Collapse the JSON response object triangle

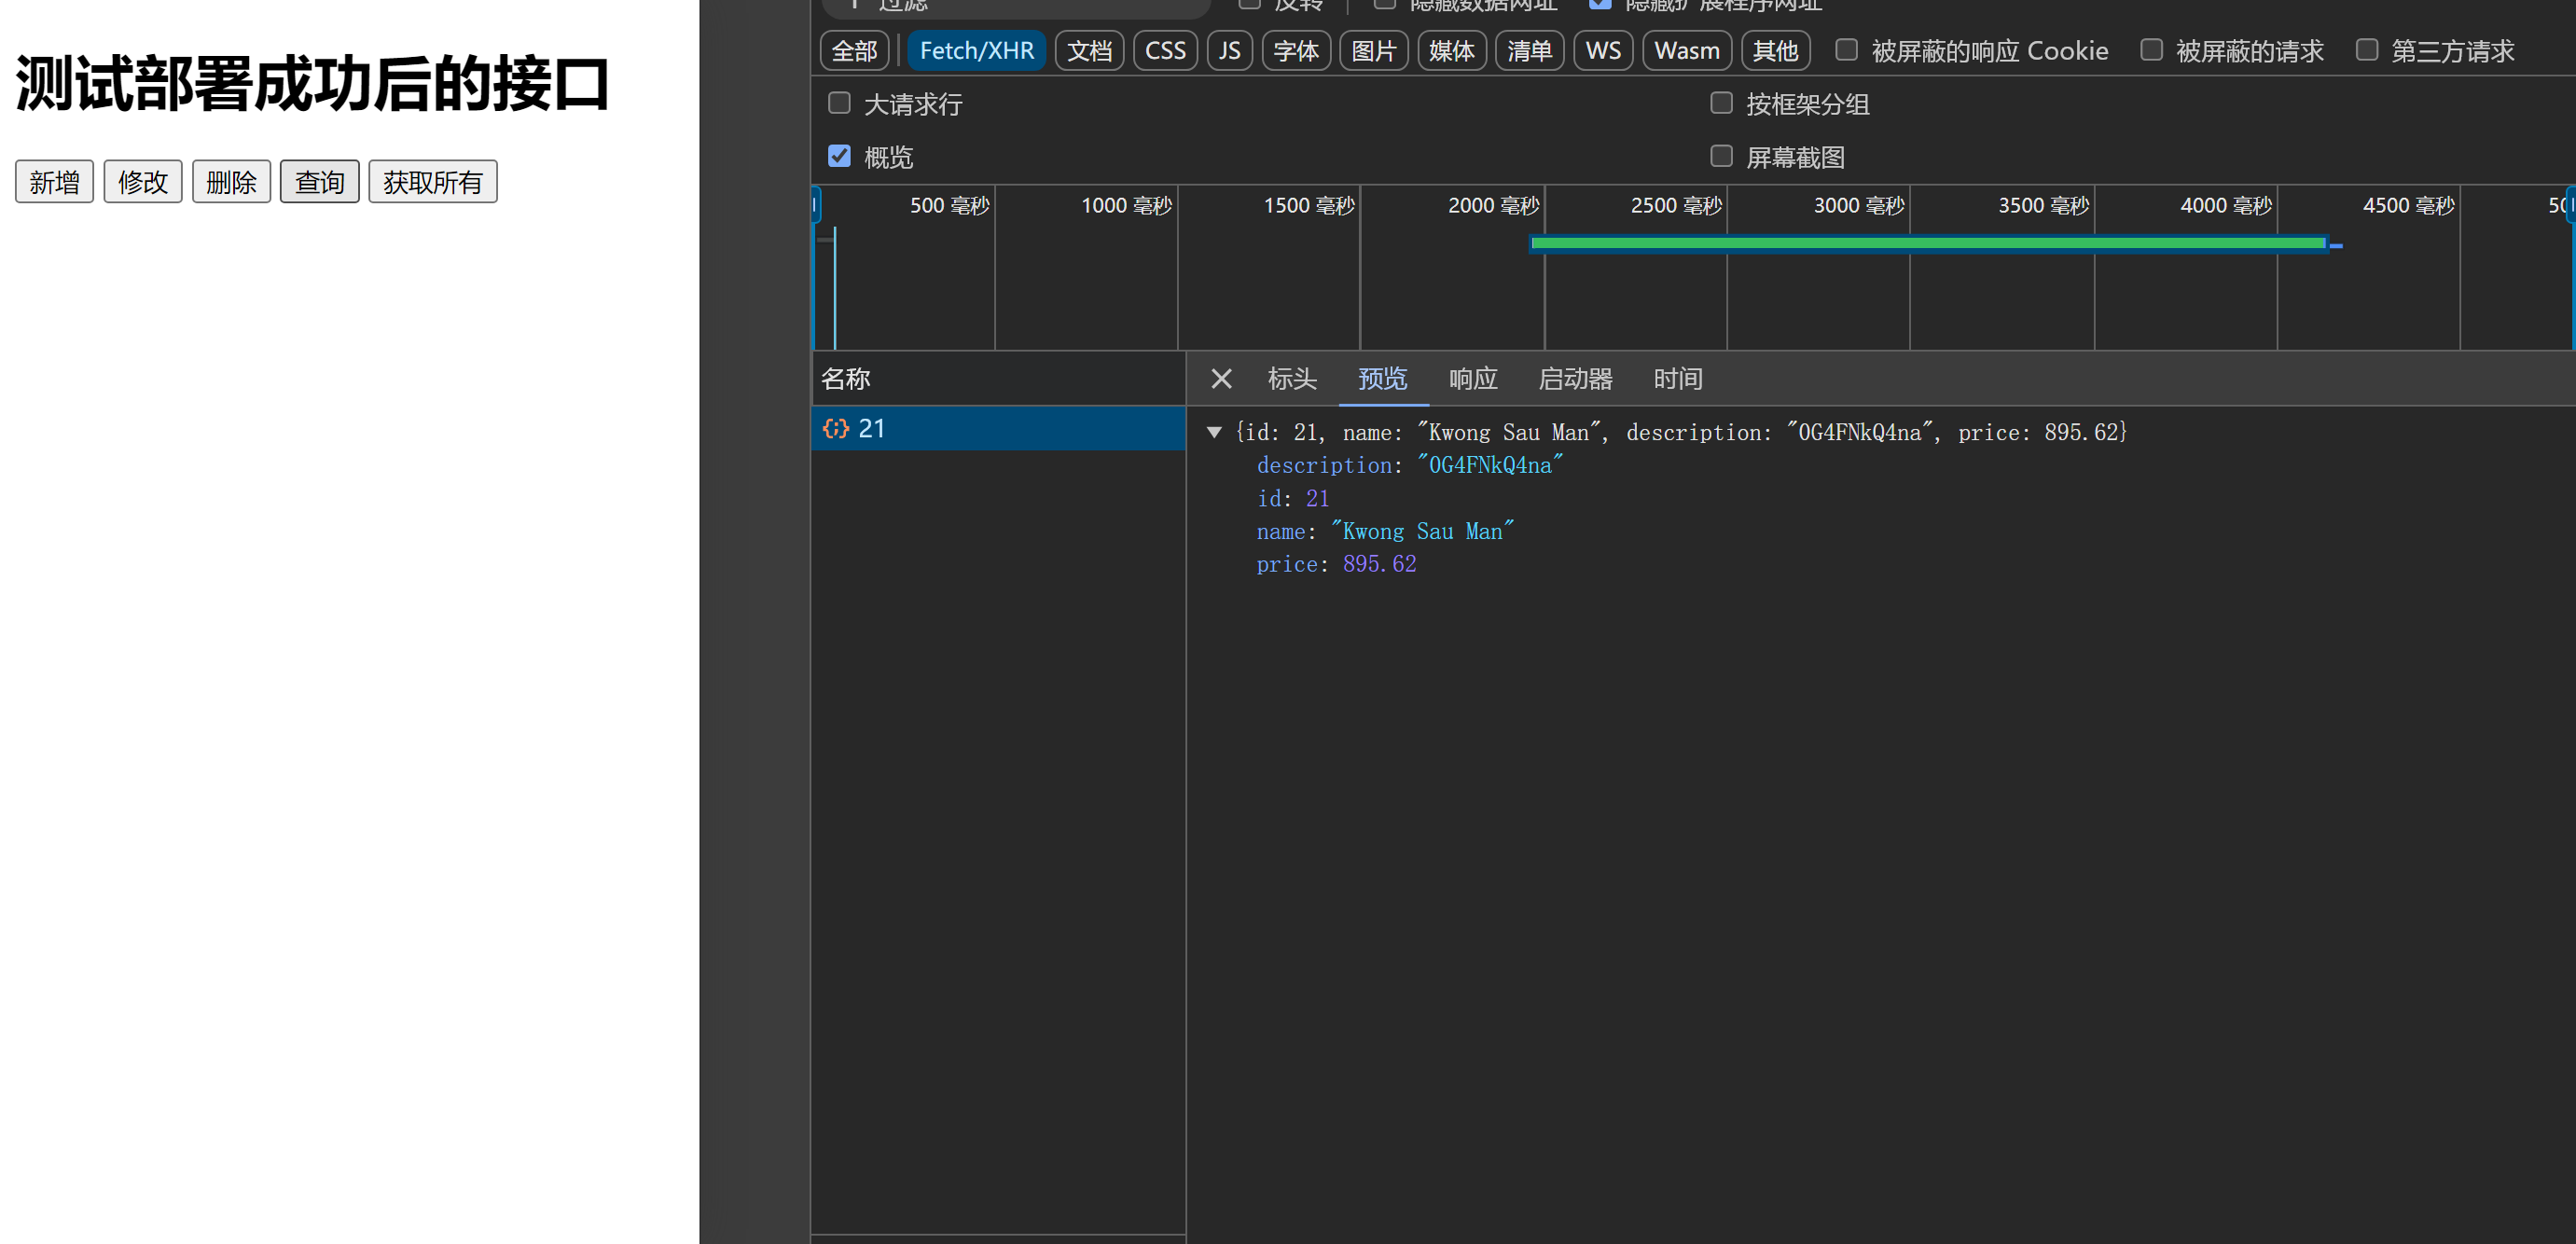[x=1214, y=432]
